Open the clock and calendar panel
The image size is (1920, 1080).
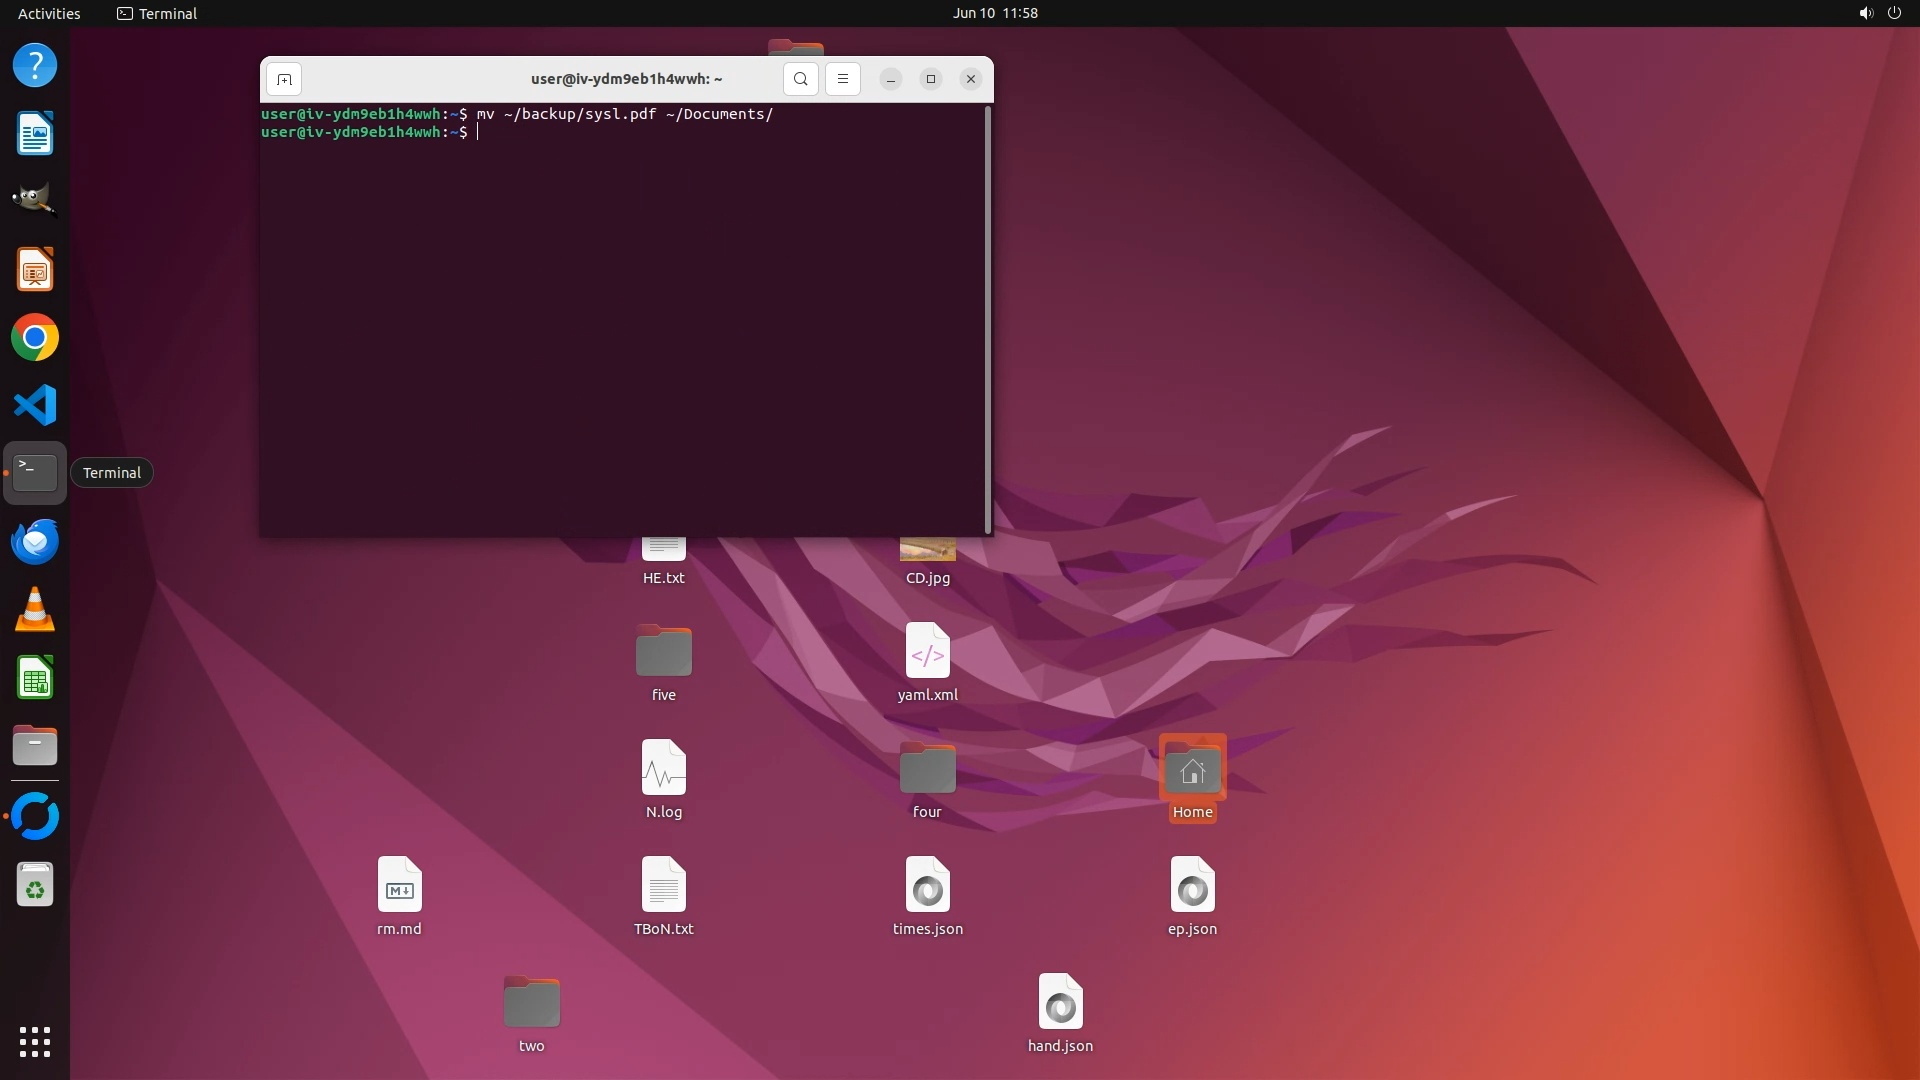tap(994, 13)
